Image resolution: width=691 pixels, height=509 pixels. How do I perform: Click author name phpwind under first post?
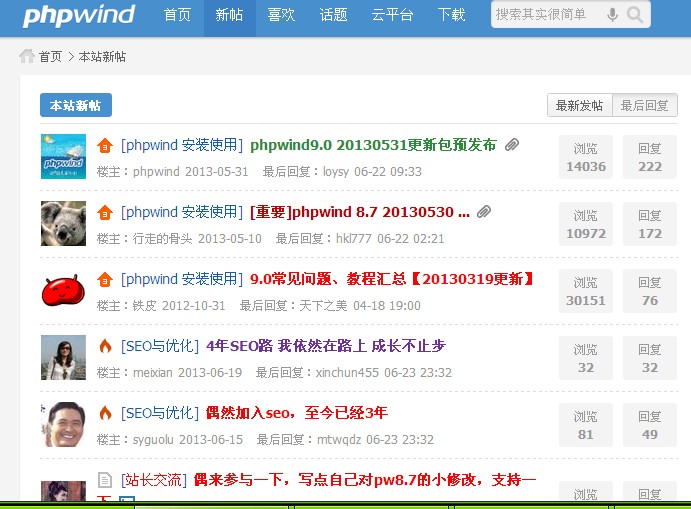tap(156, 171)
